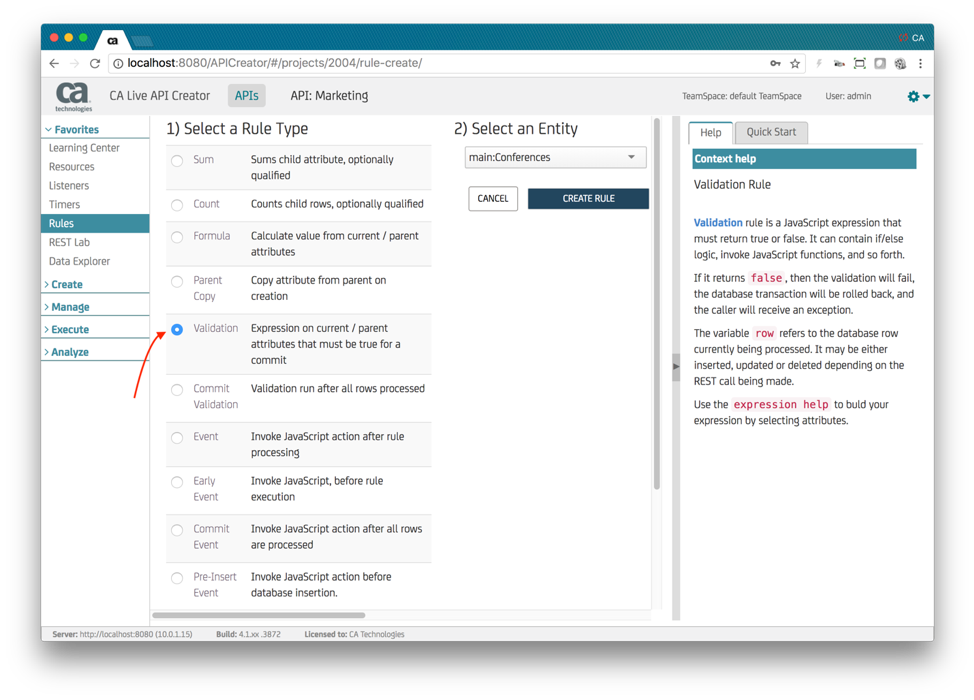Select the Validation radio button

(x=177, y=329)
